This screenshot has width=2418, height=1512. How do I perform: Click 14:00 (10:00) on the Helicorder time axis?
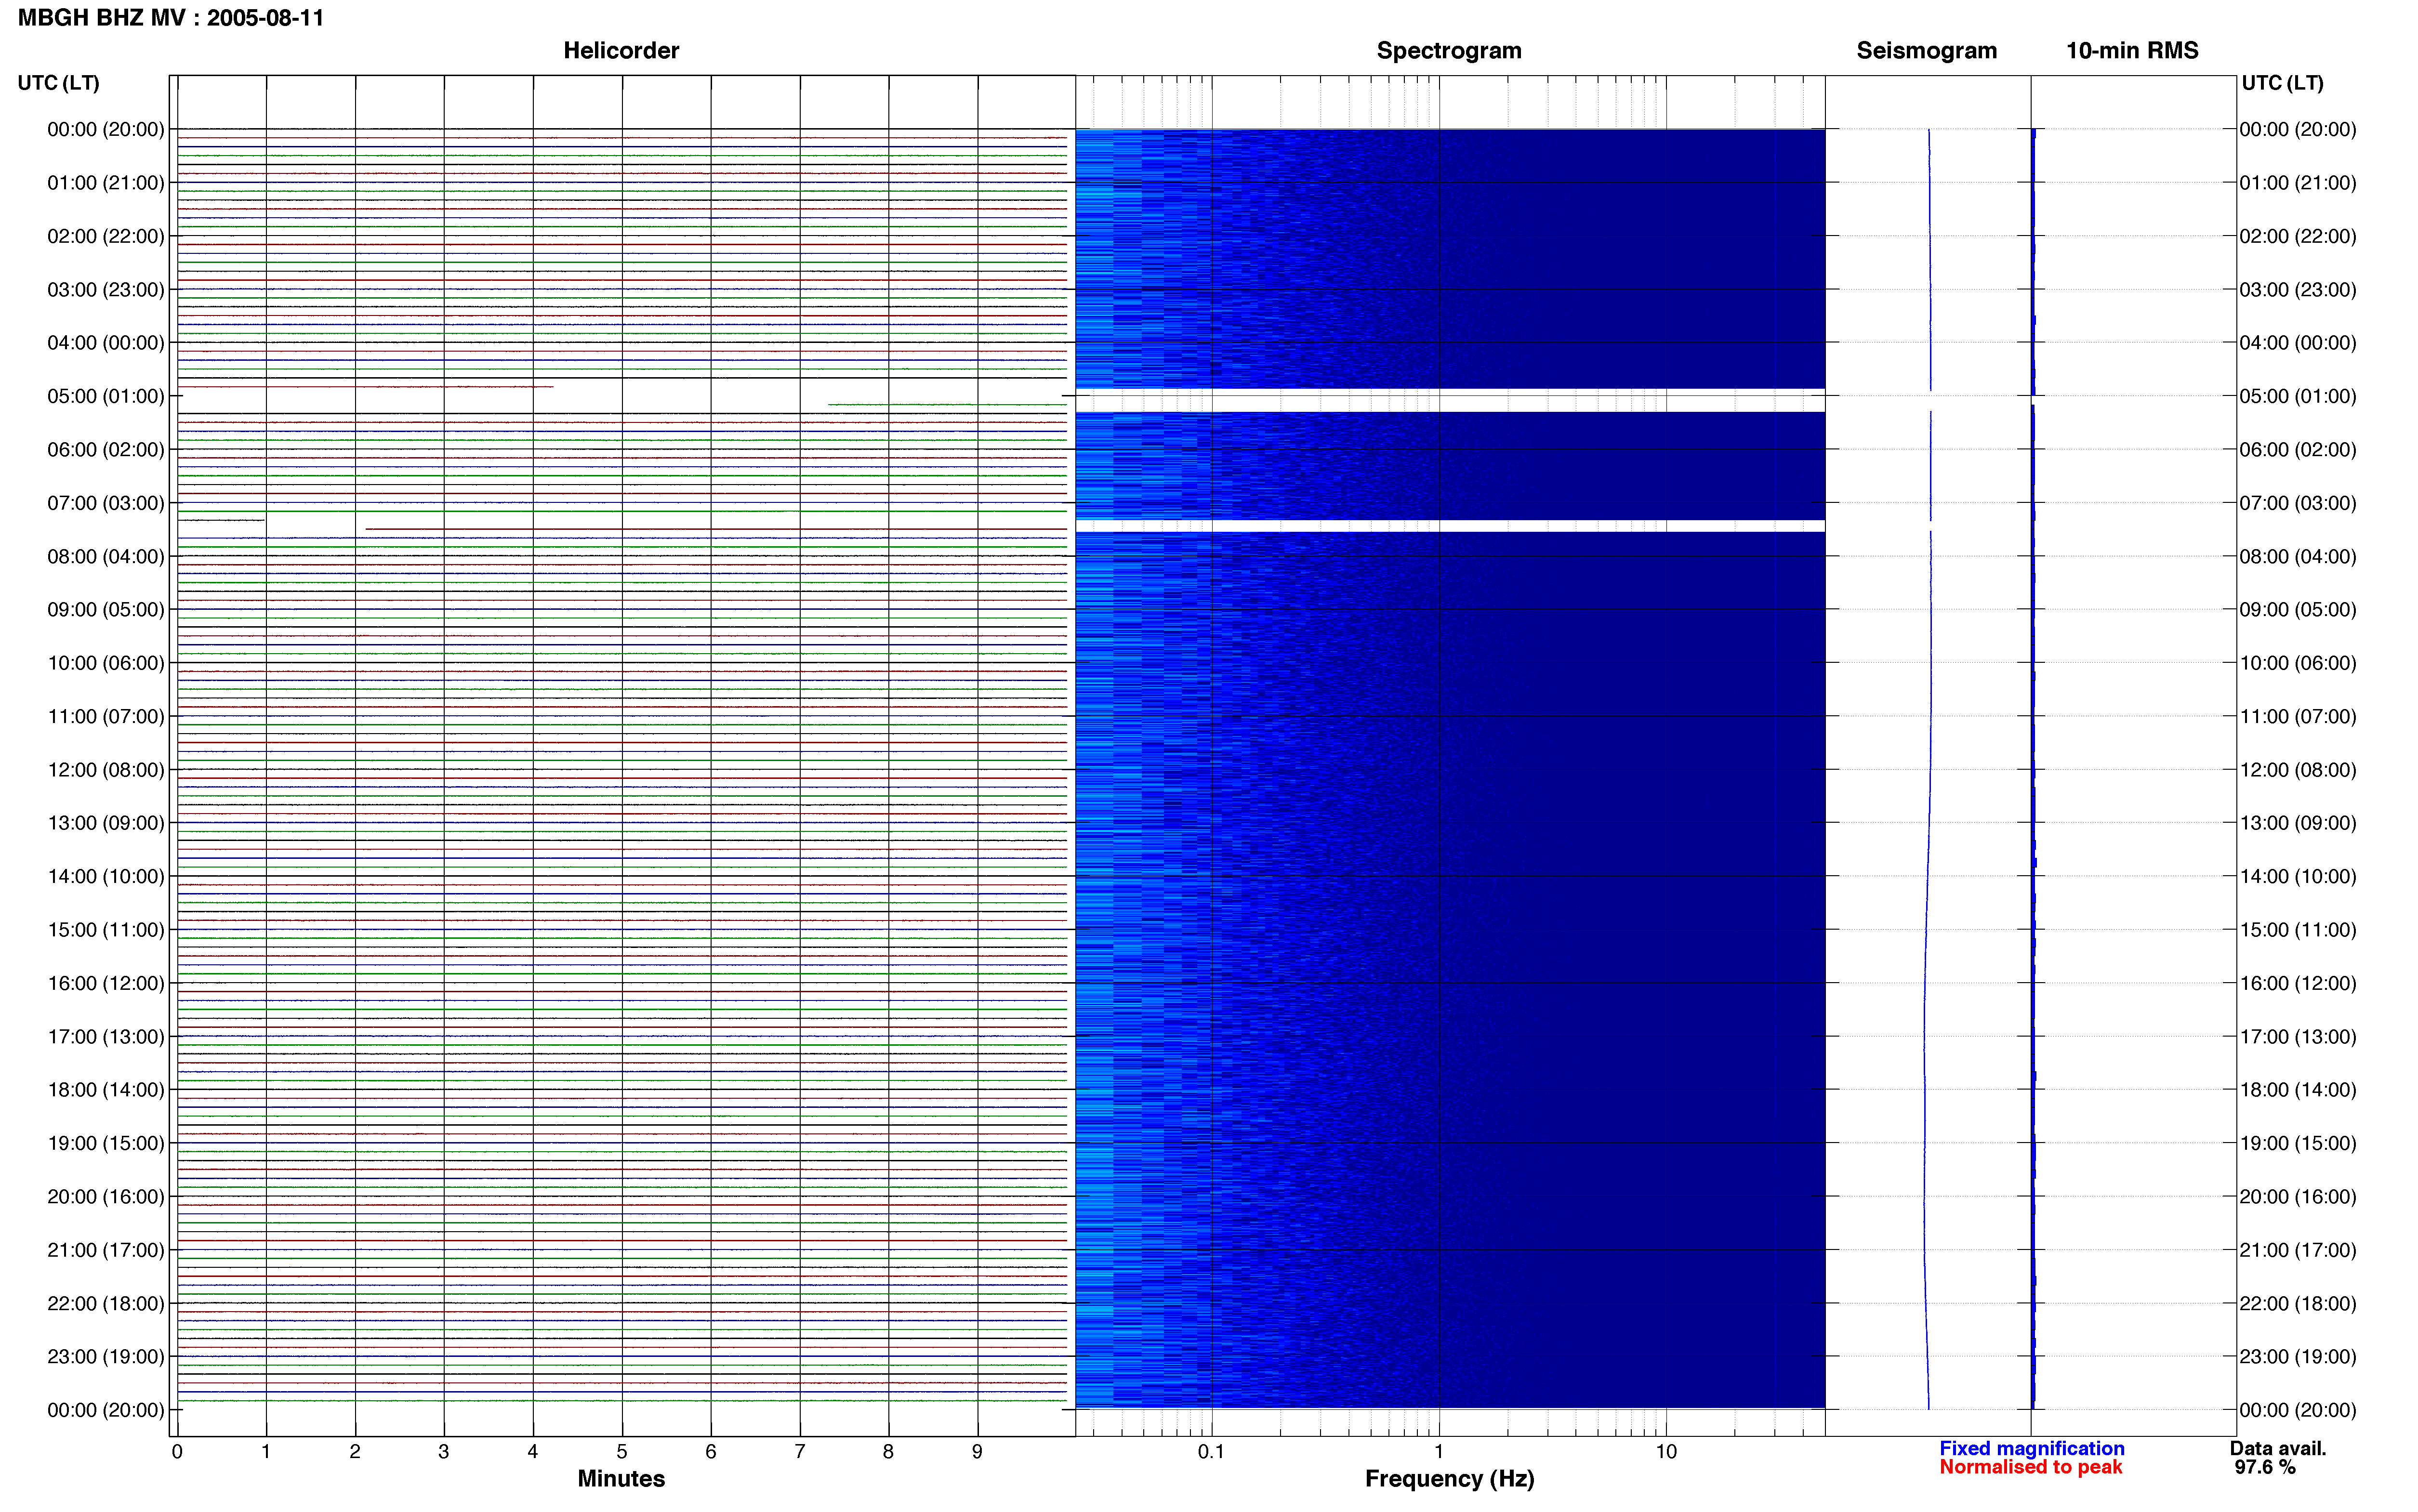(x=106, y=876)
